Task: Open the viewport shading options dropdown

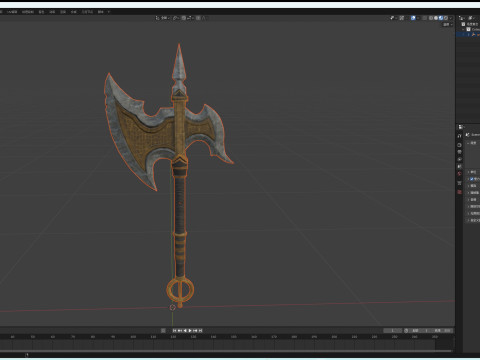Action: tap(451, 18)
